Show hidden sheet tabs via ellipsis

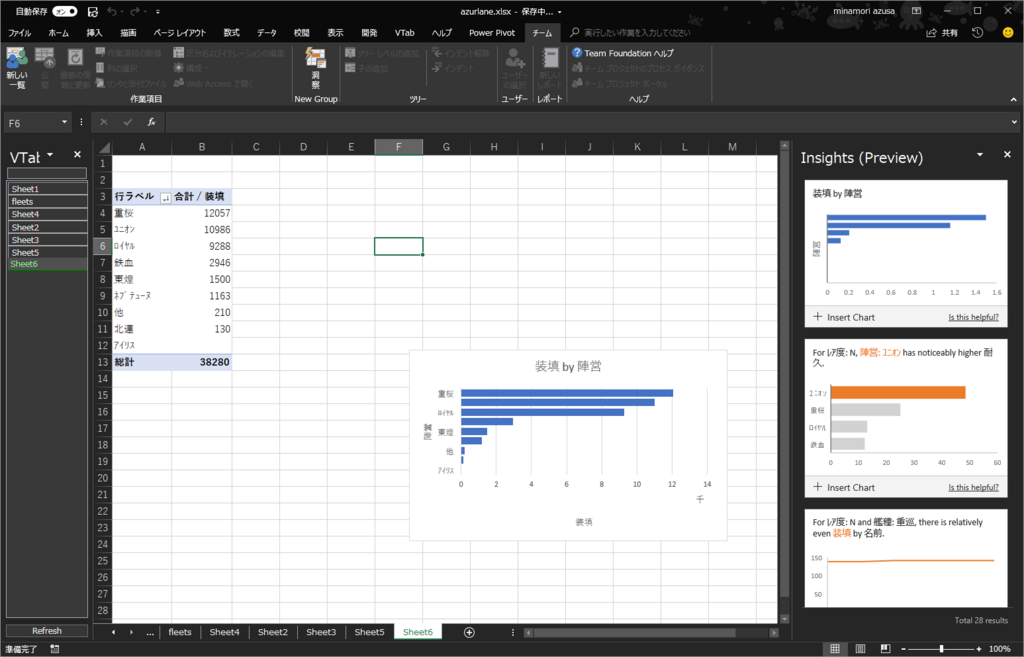pos(150,632)
